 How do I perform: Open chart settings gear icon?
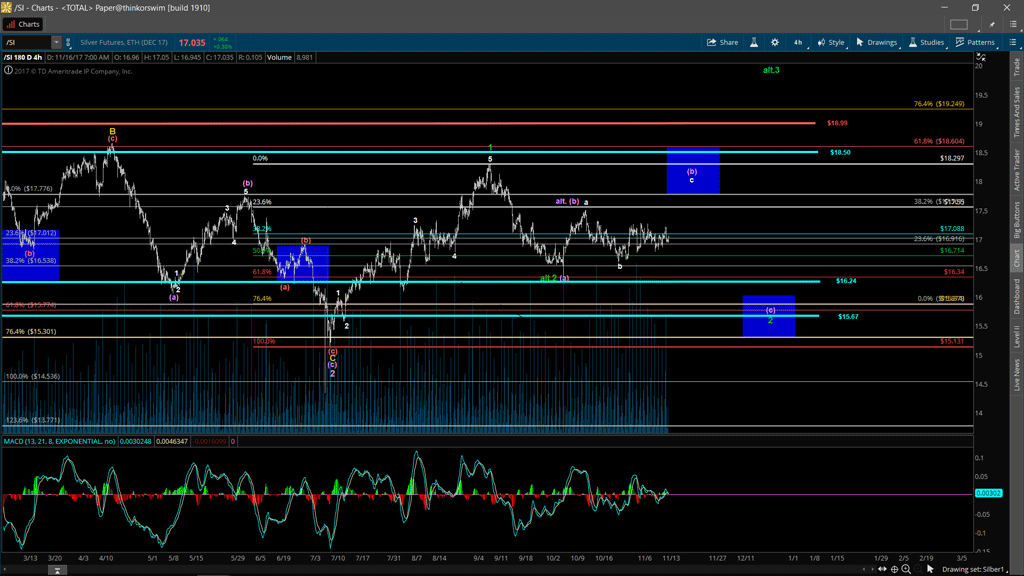(x=775, y=43)
